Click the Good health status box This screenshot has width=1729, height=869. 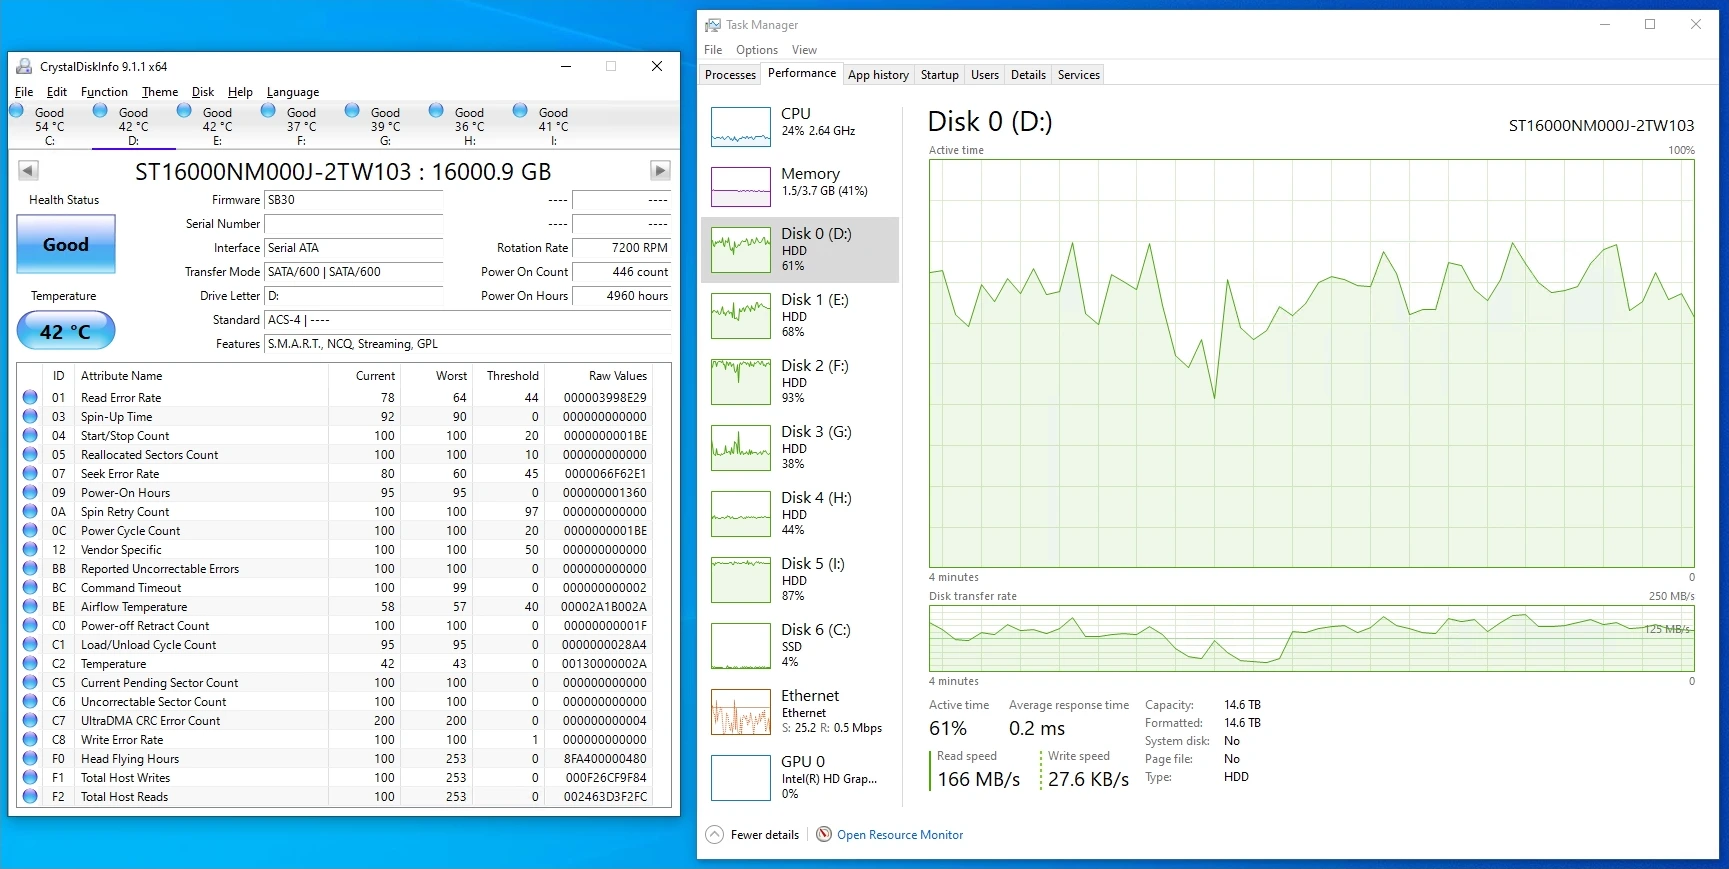click(66, 245)
